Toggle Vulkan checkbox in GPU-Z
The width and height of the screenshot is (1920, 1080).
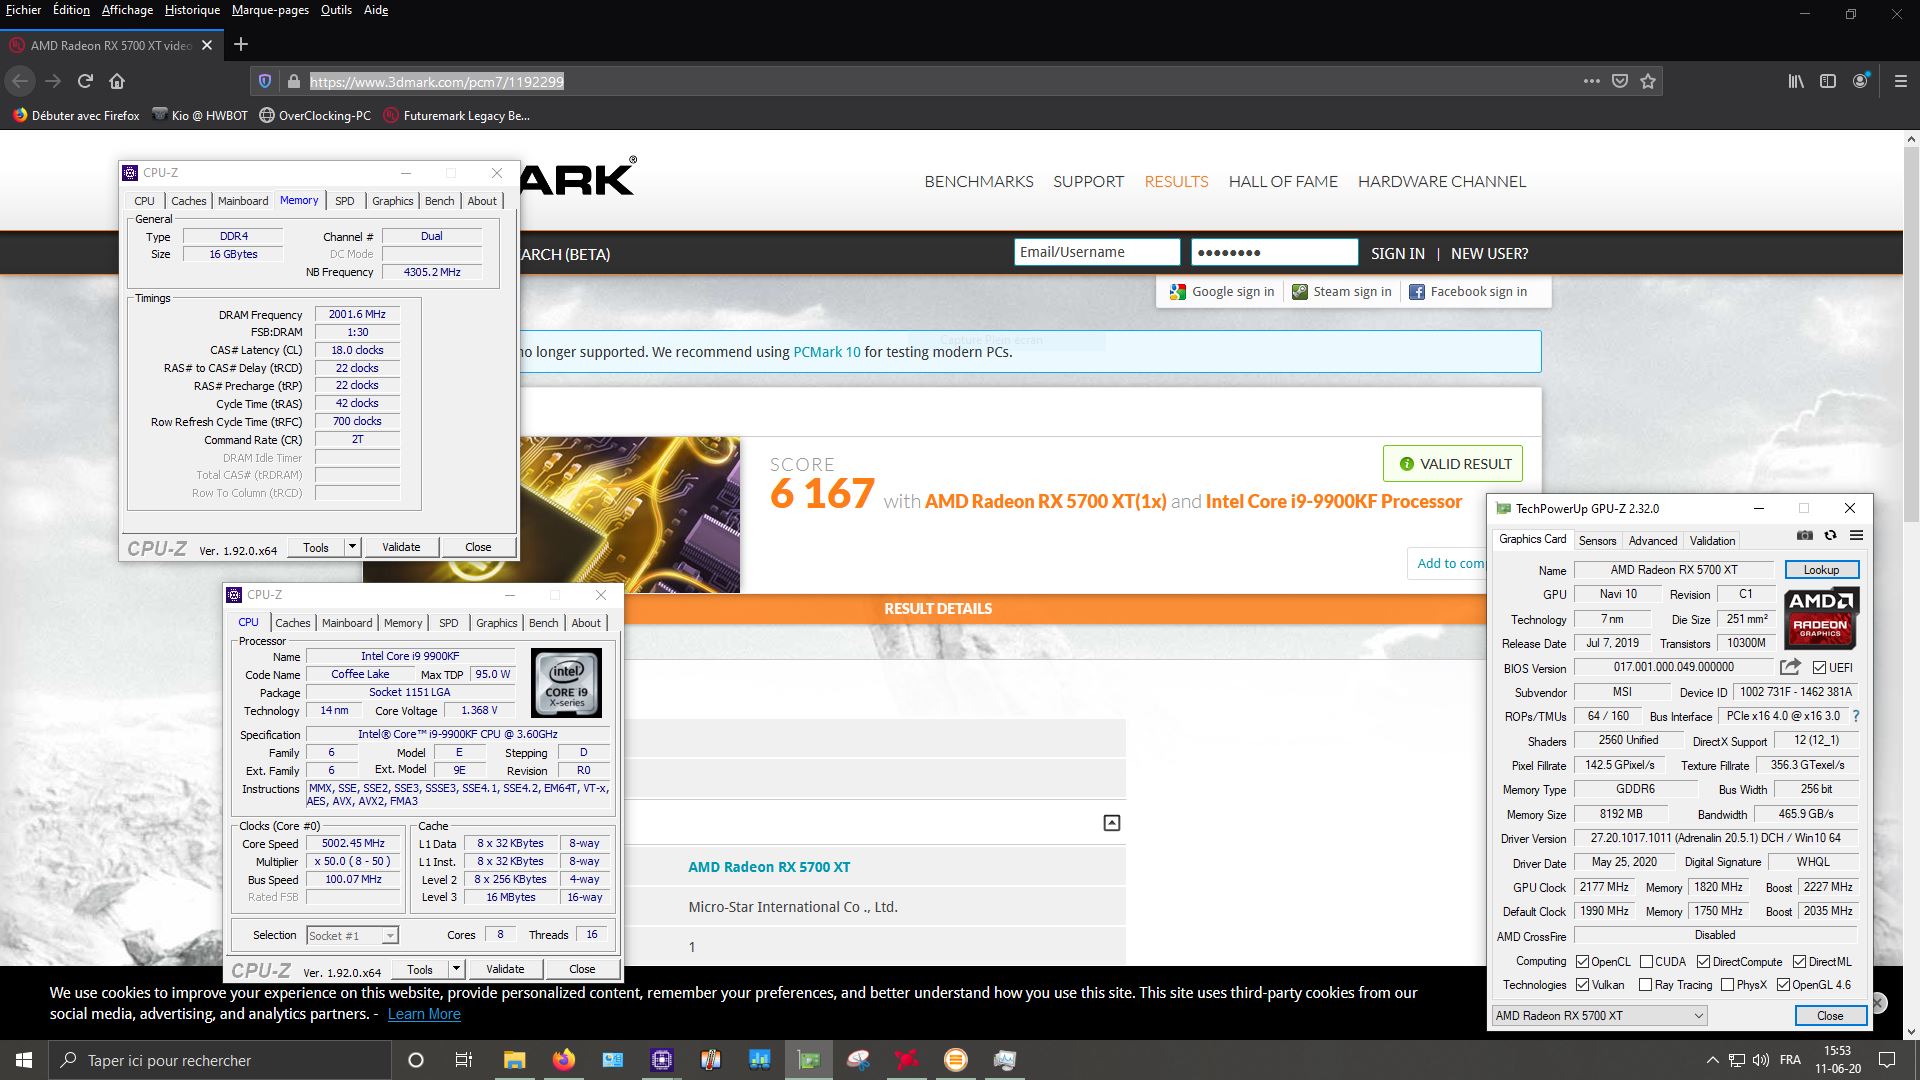(1582, 985)
